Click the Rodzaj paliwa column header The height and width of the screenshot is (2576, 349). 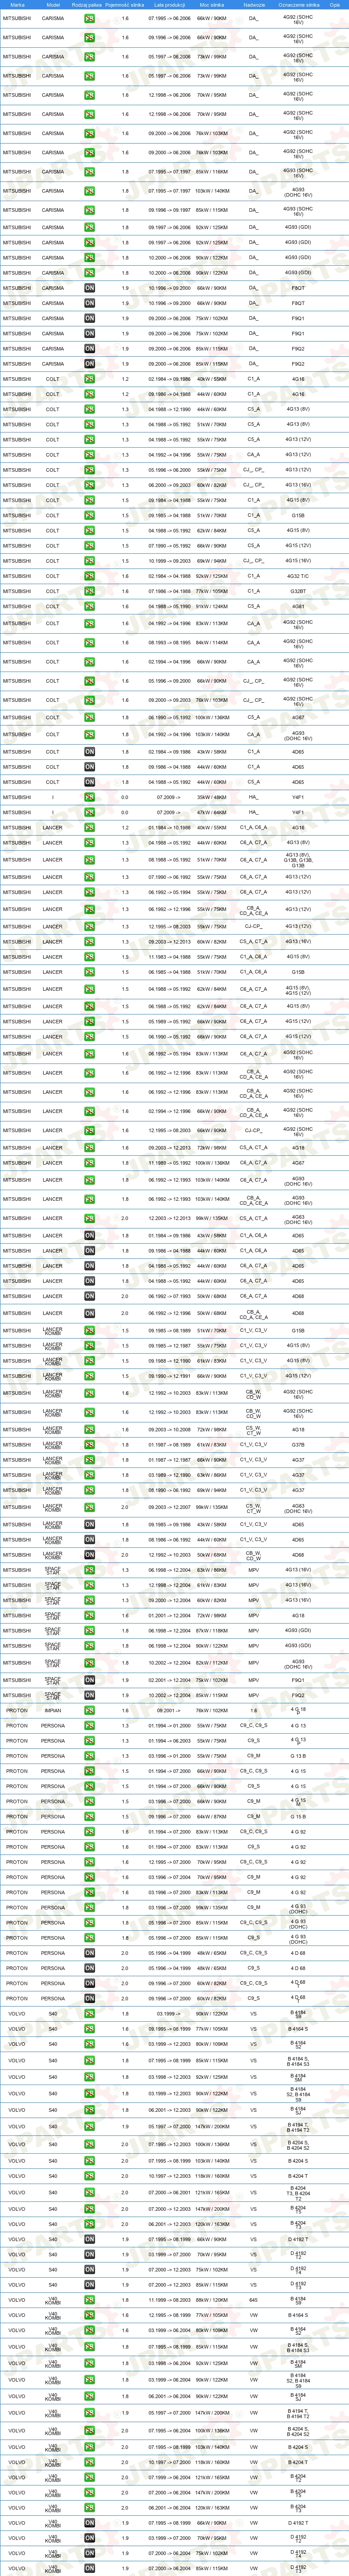click(x=88, y=5)
